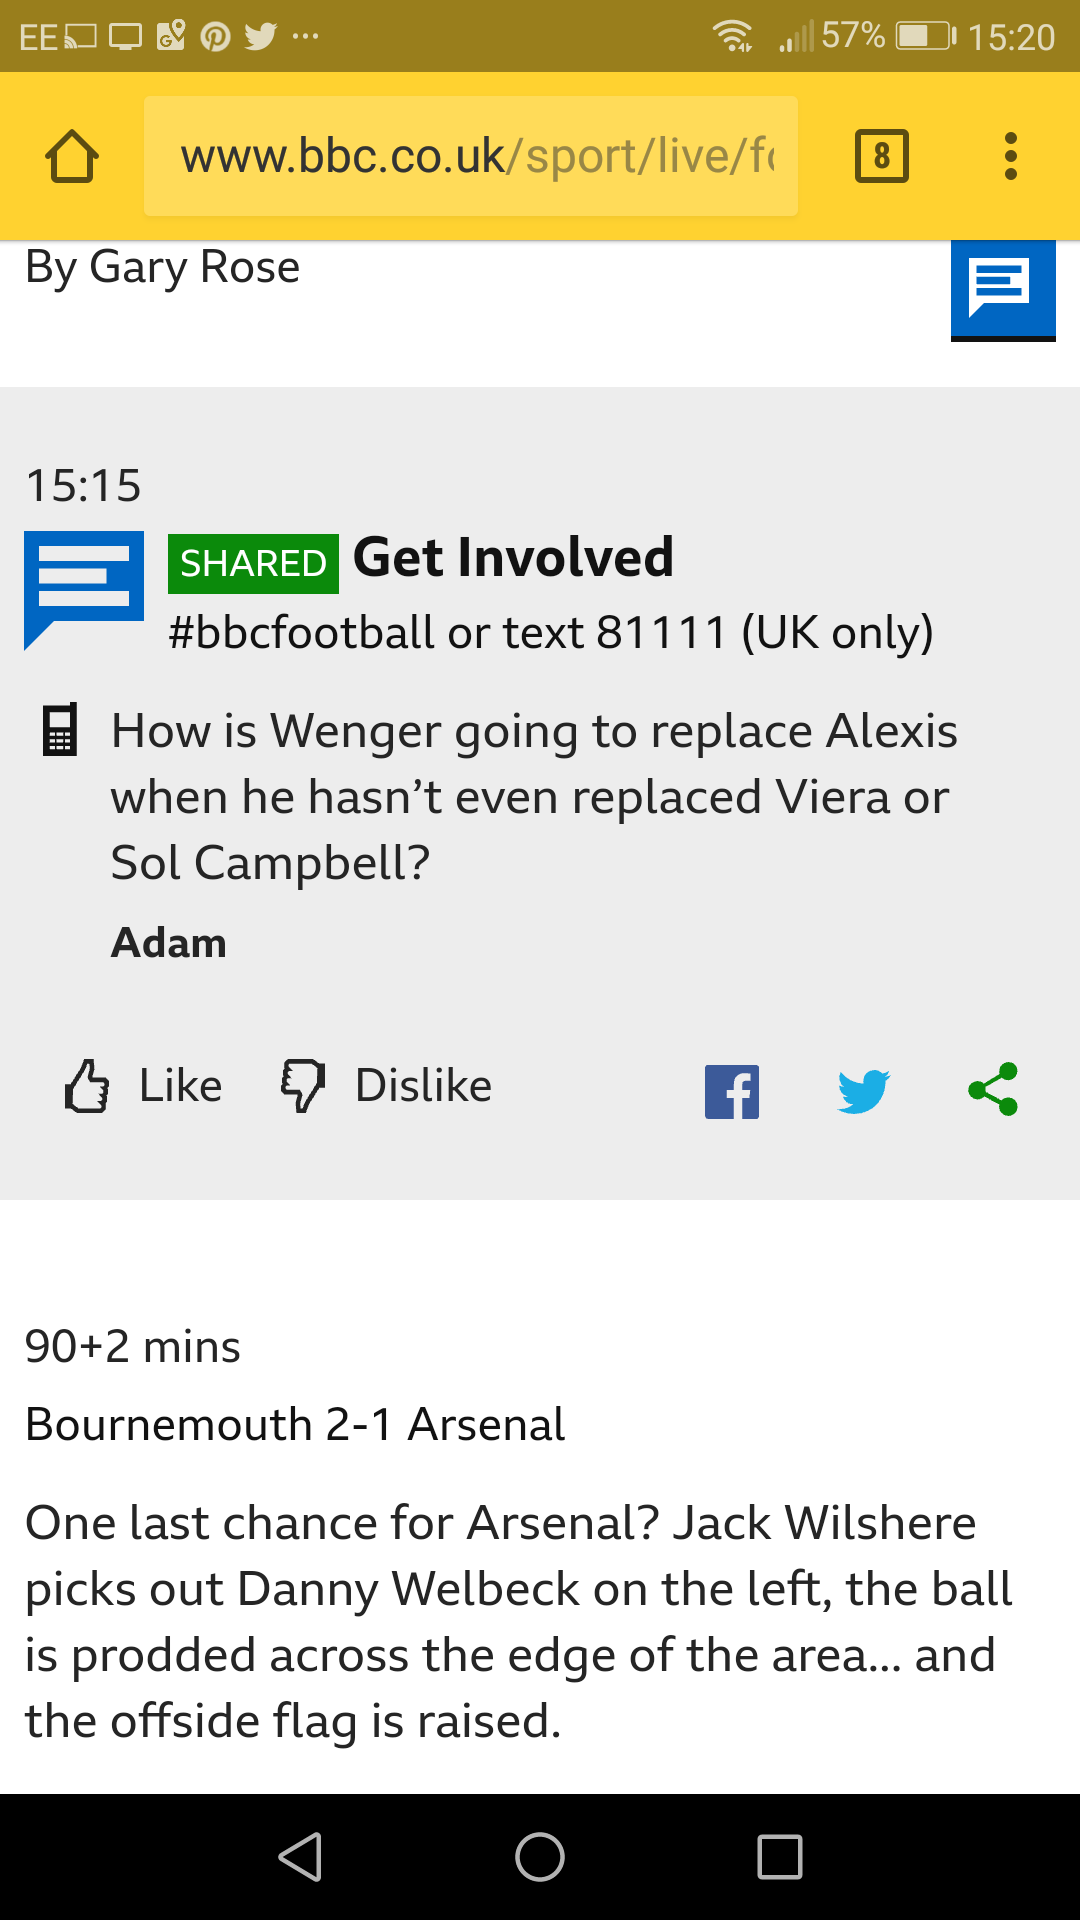This screenshot has width=1080, height=1920.
Task: Tap the Pinterest notification in status bar
Action: pos(215,37)
